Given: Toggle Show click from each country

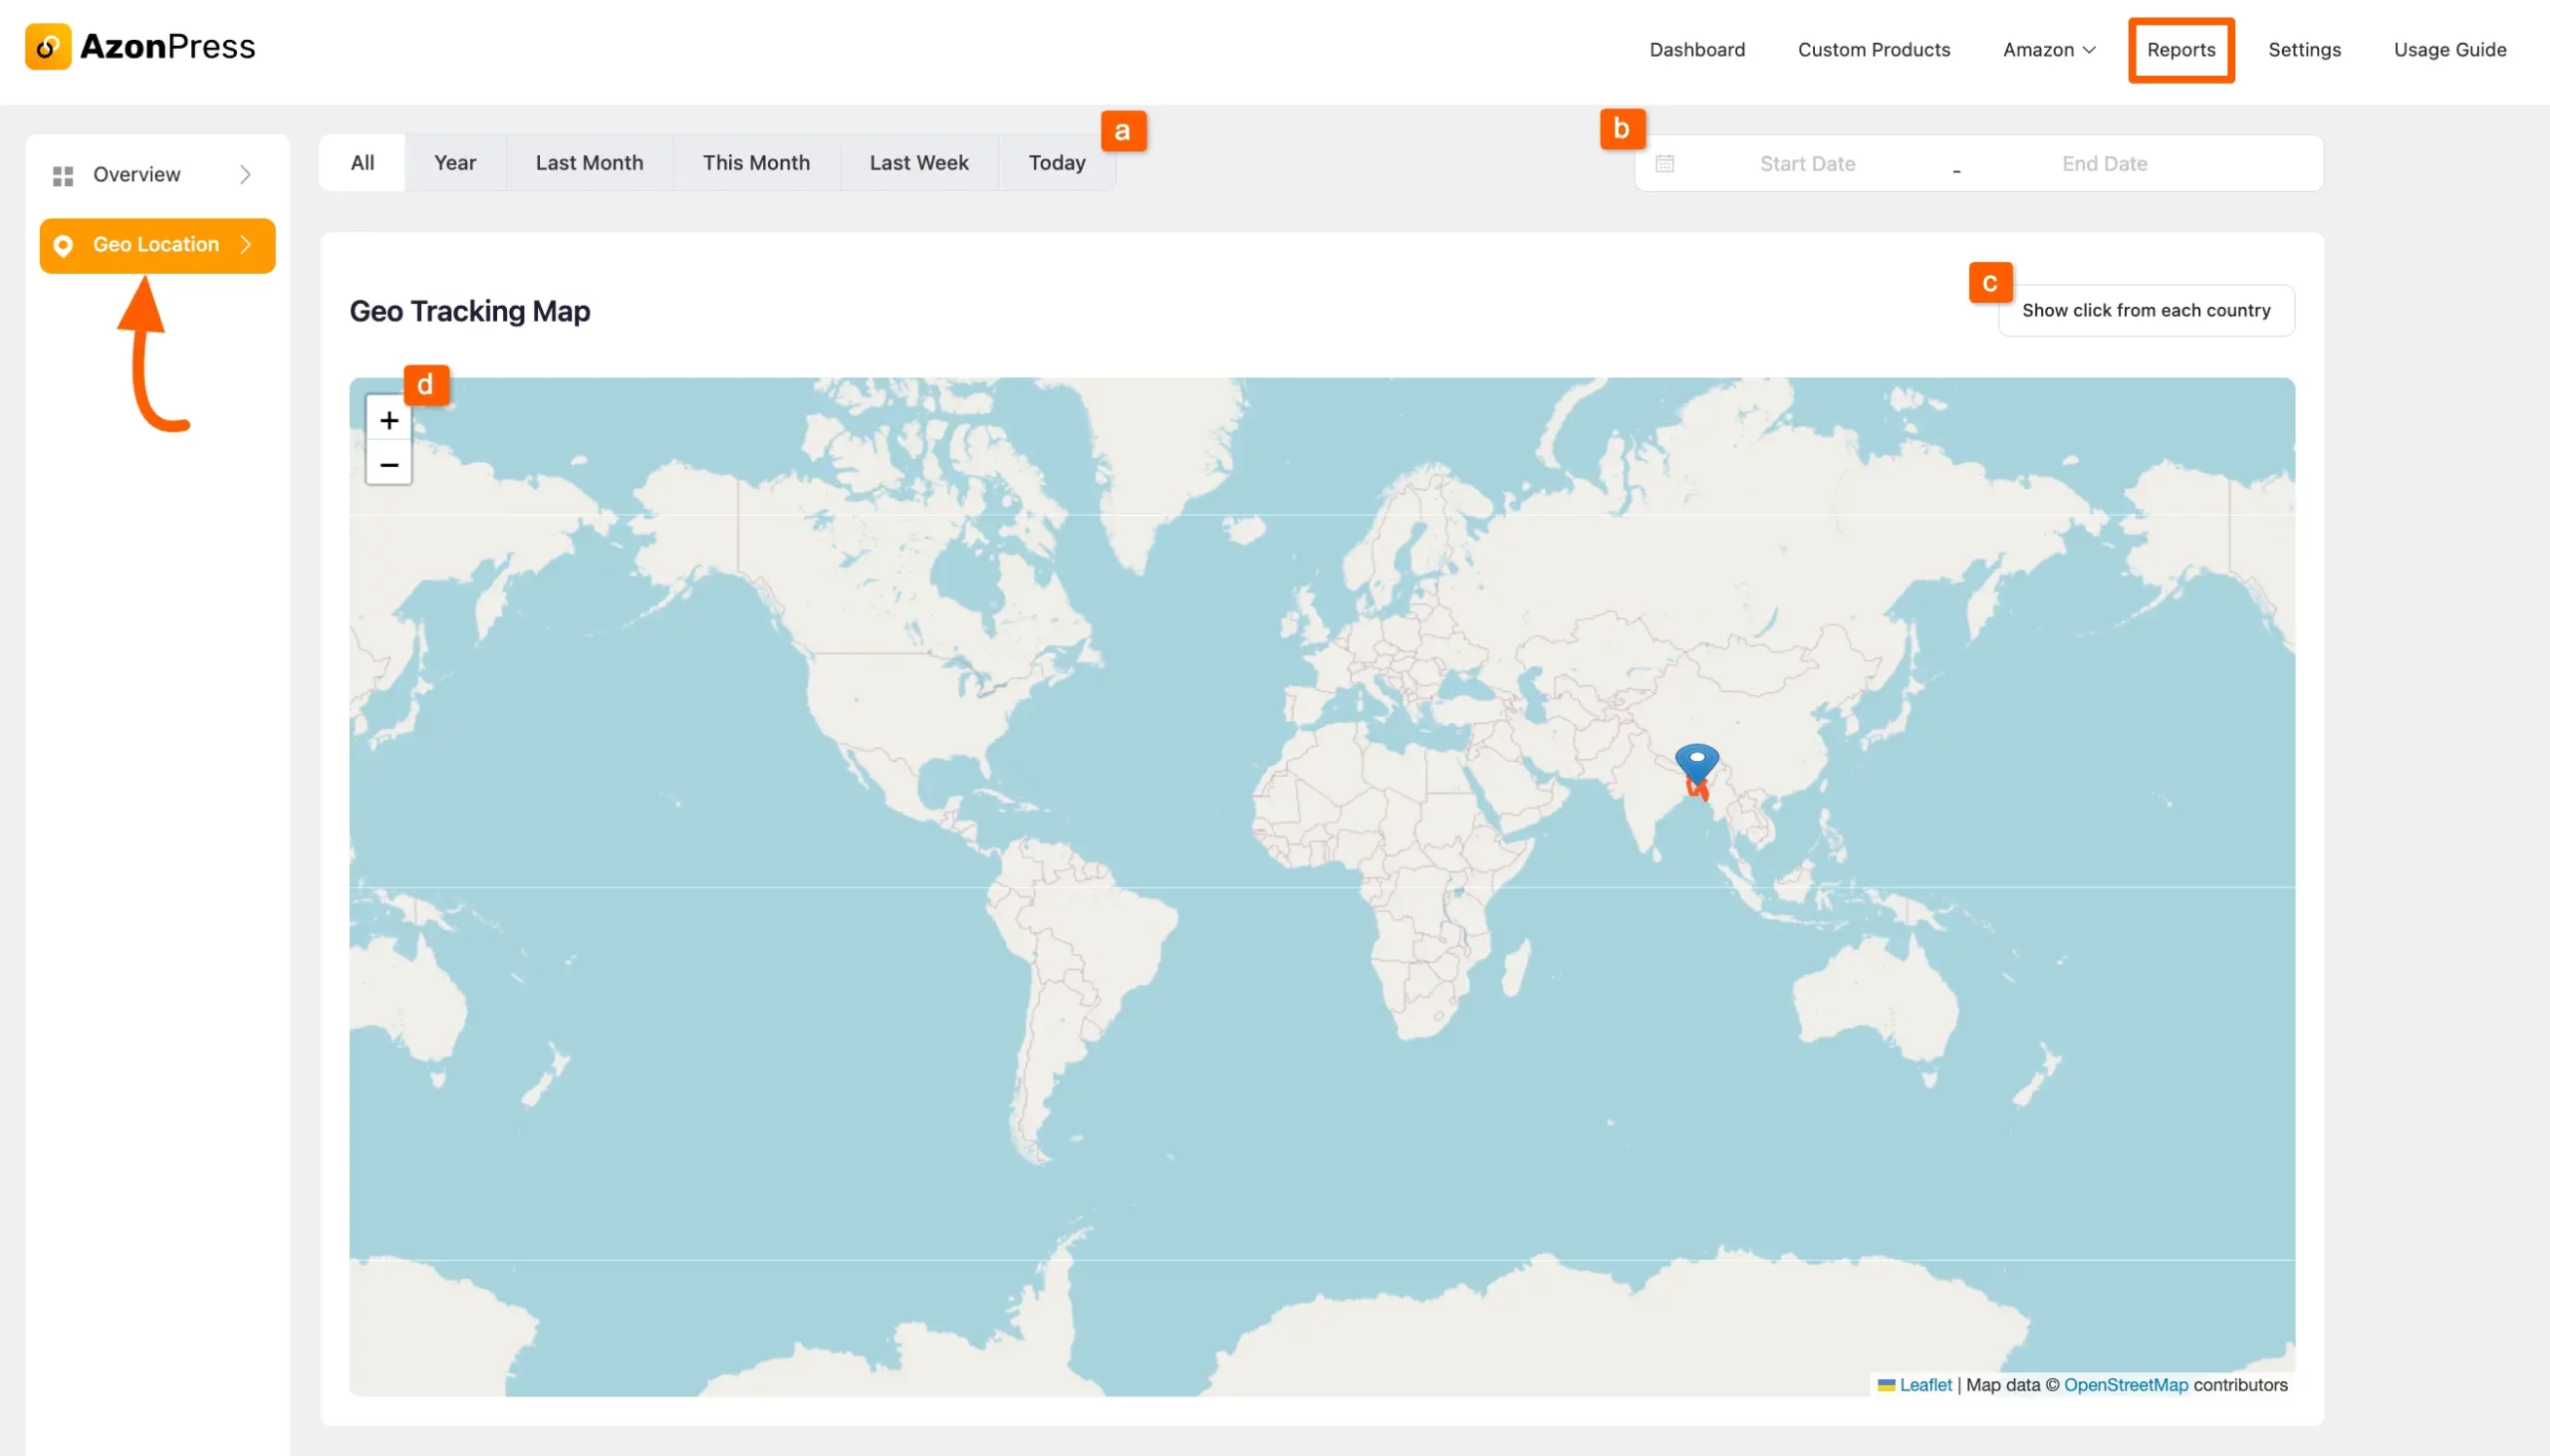Looking at the screenshot, I should tap(2146, 310).
